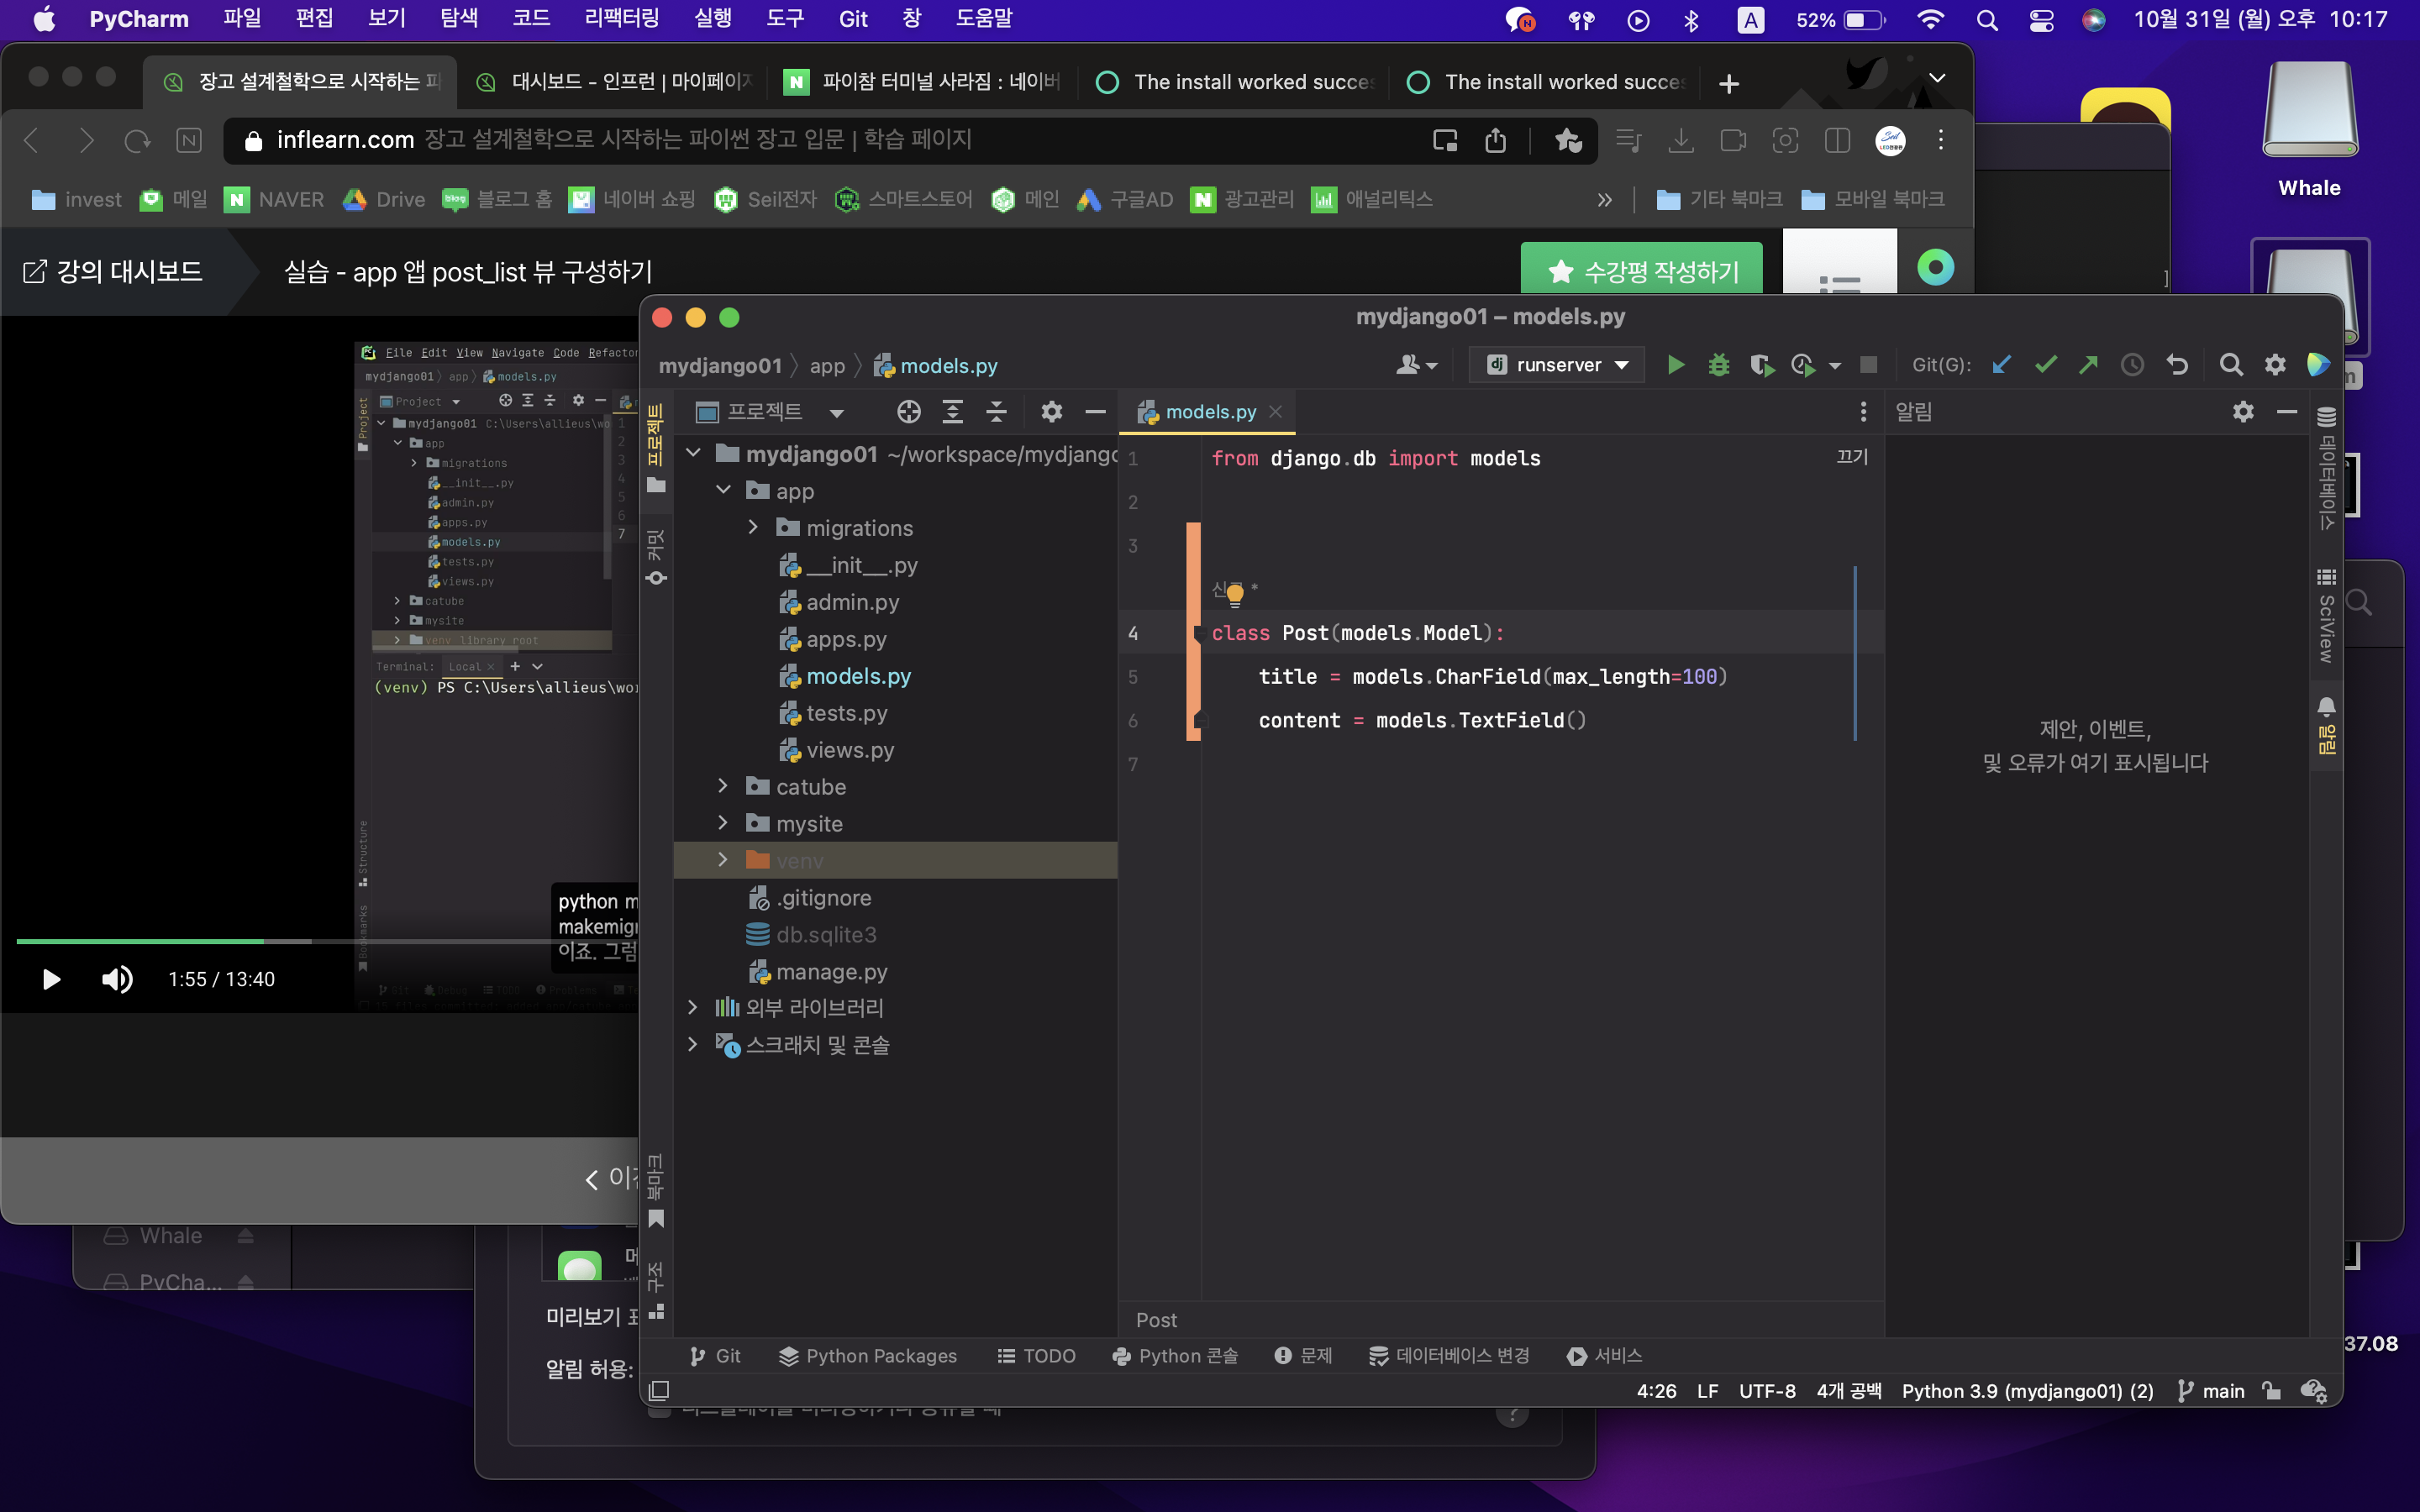
Task: Open the runserver run configuration dropdown
Action: [x=1557, y=365]
